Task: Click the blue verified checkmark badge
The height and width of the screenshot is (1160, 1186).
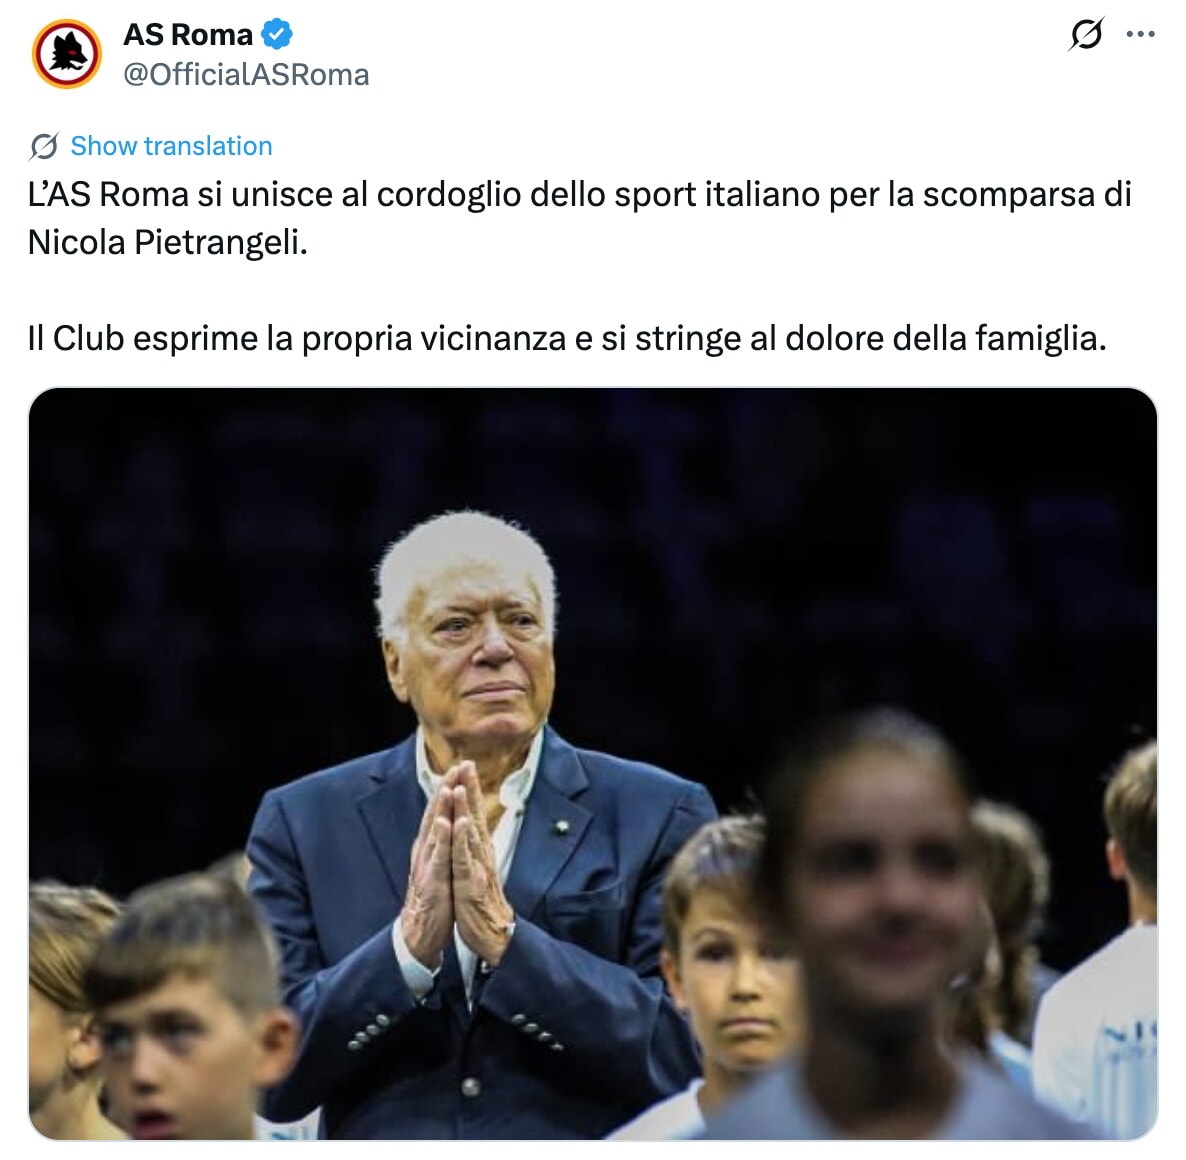Action: click(x=277, y=34)
